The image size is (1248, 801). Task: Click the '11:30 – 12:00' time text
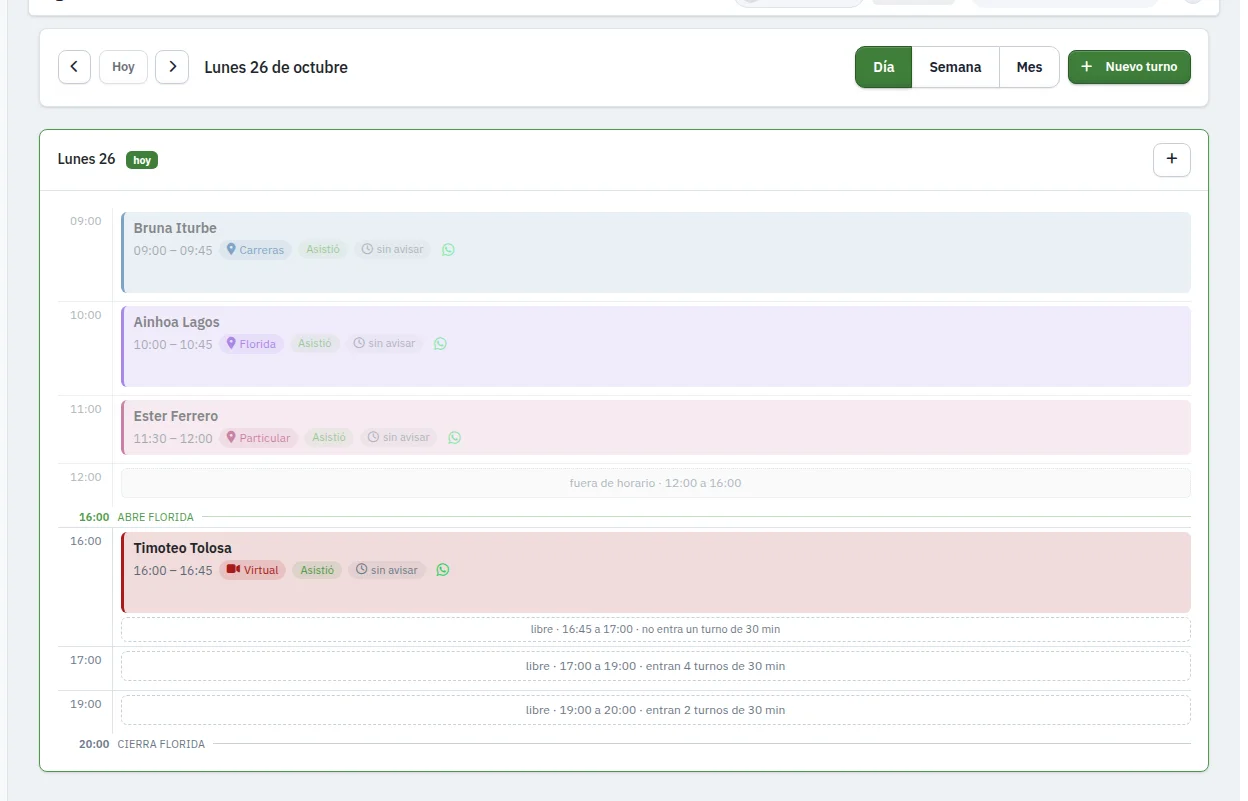[173, 438]
